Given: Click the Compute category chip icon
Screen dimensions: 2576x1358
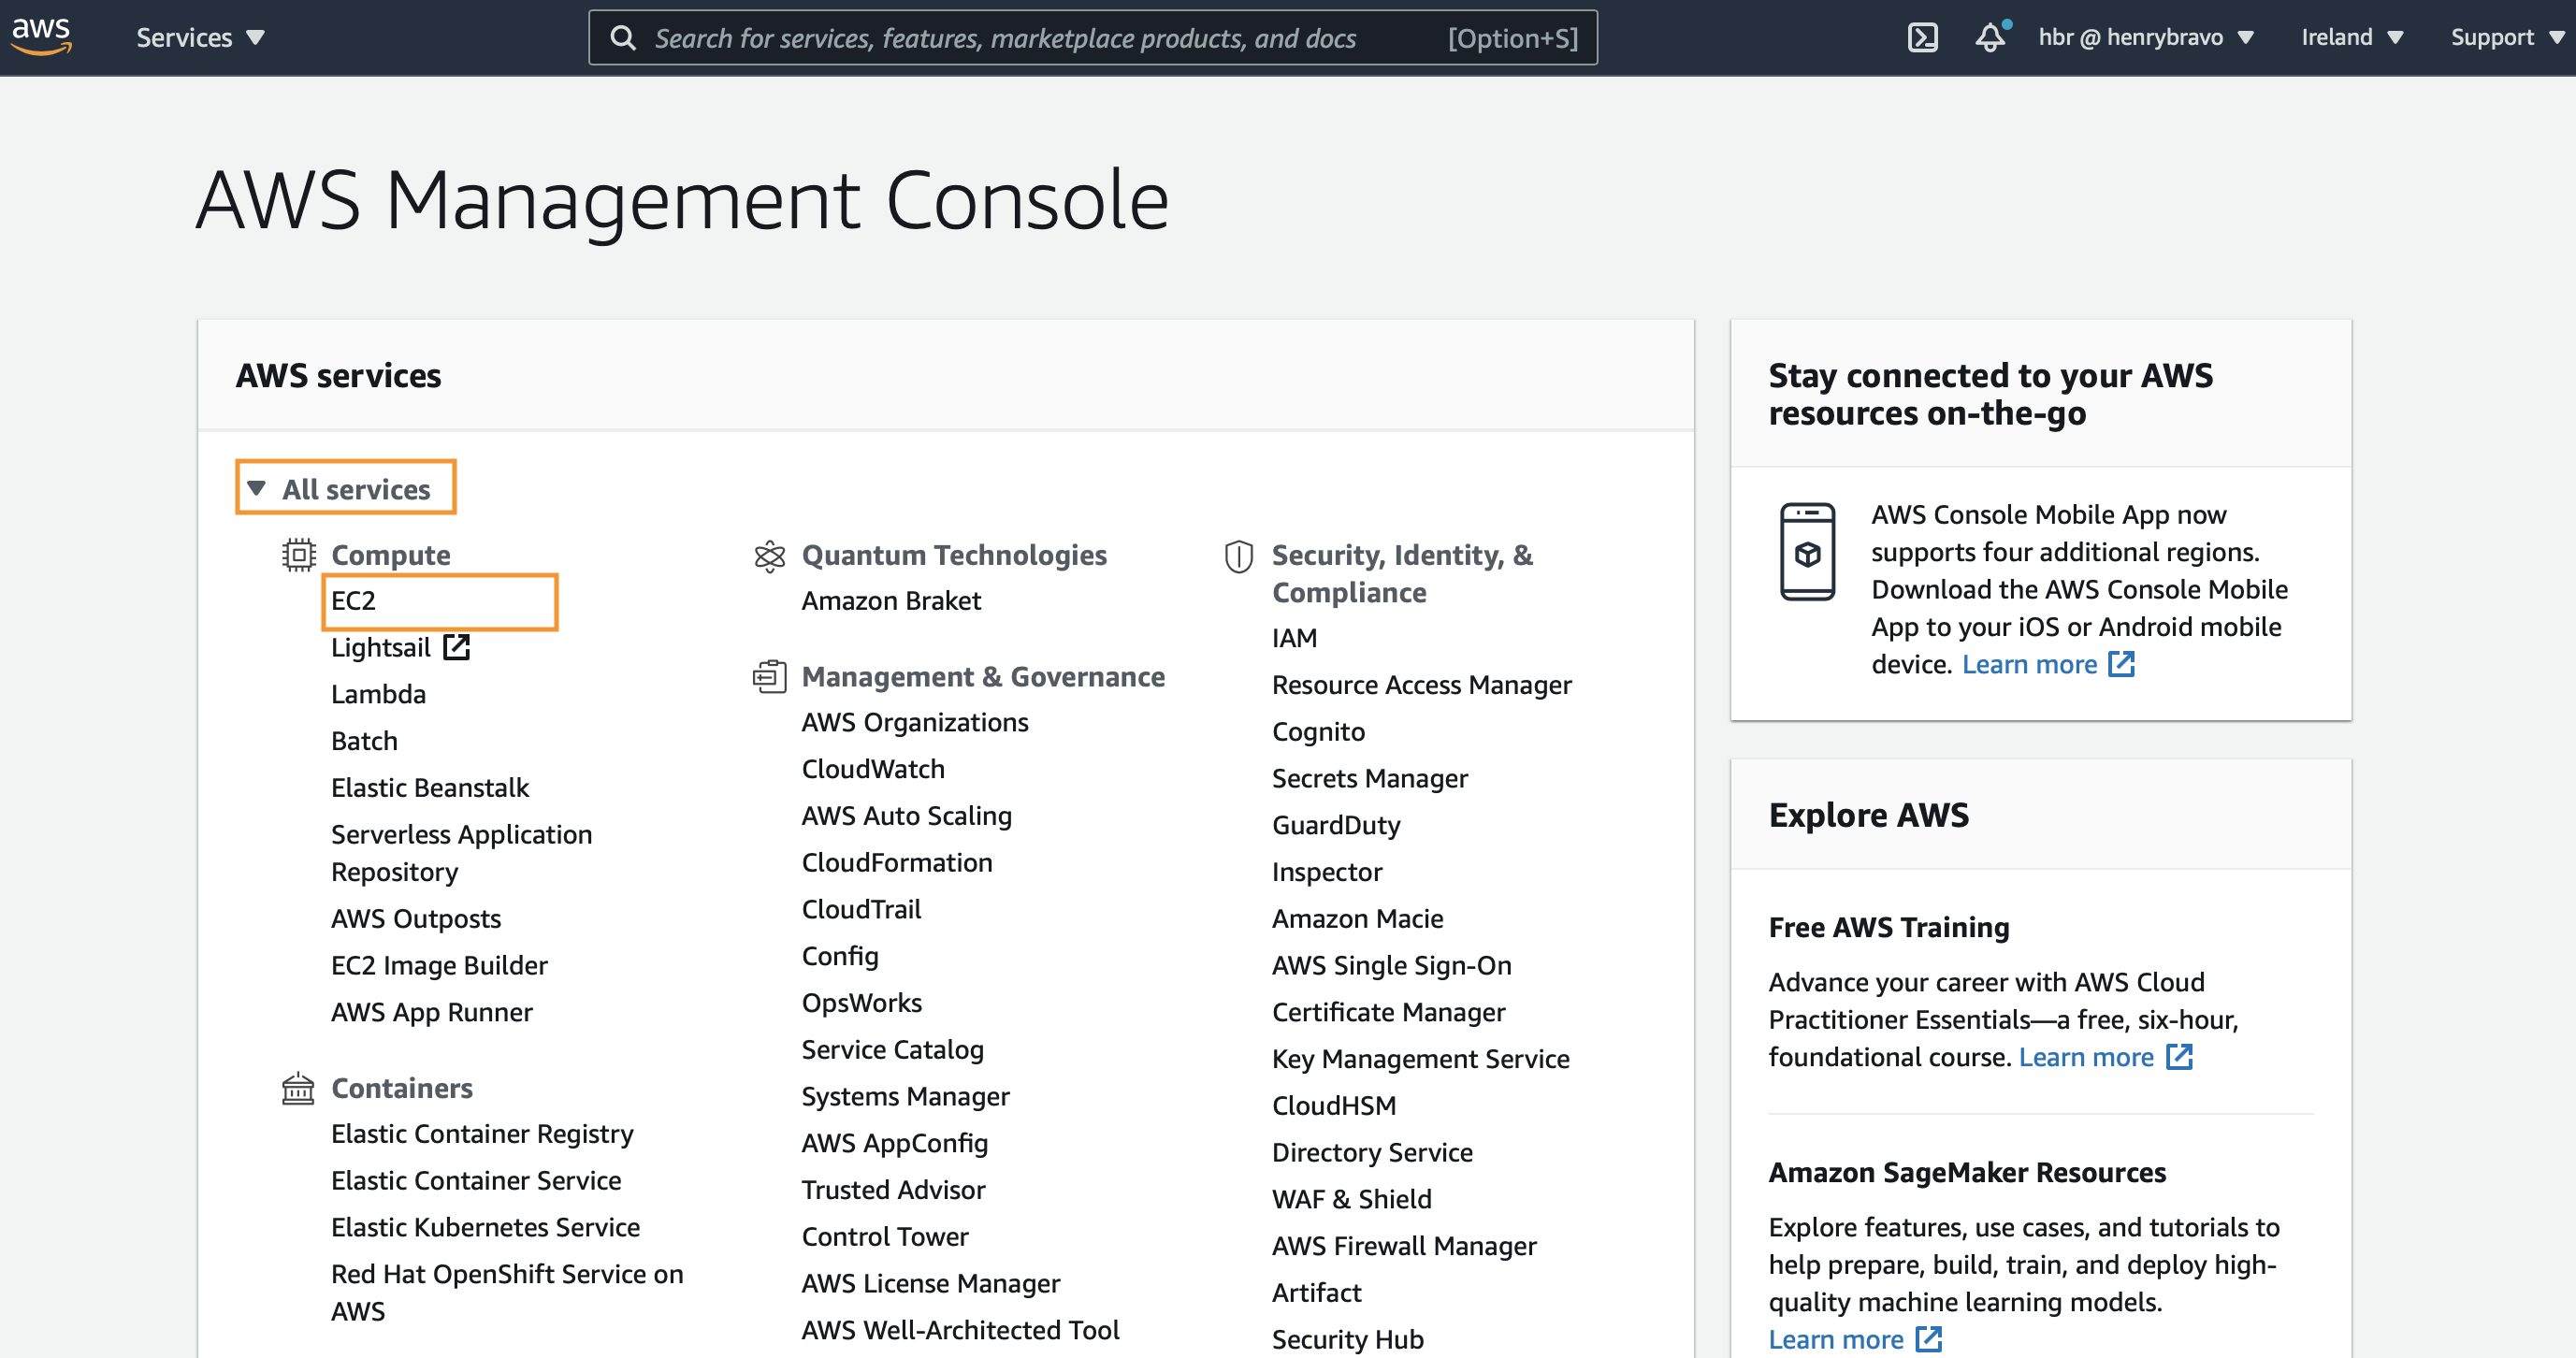Looking at the screenshot, I should point(298,554).
